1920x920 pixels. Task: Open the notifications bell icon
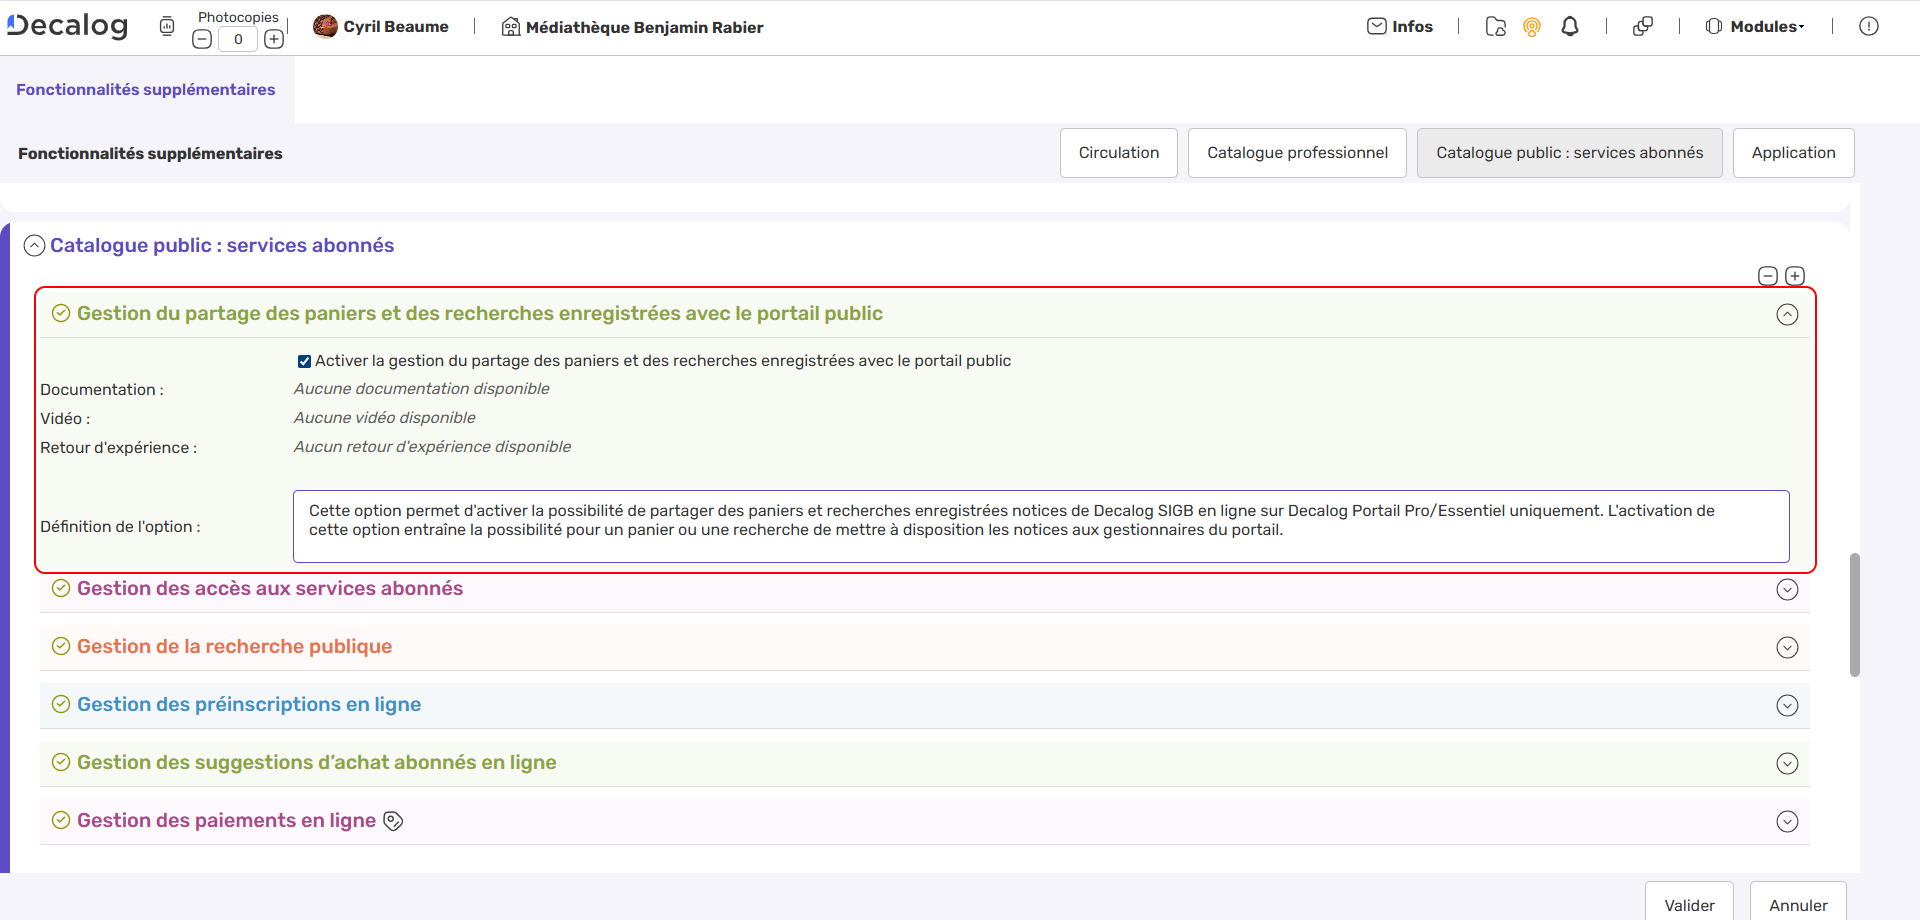click(1569, 26)
